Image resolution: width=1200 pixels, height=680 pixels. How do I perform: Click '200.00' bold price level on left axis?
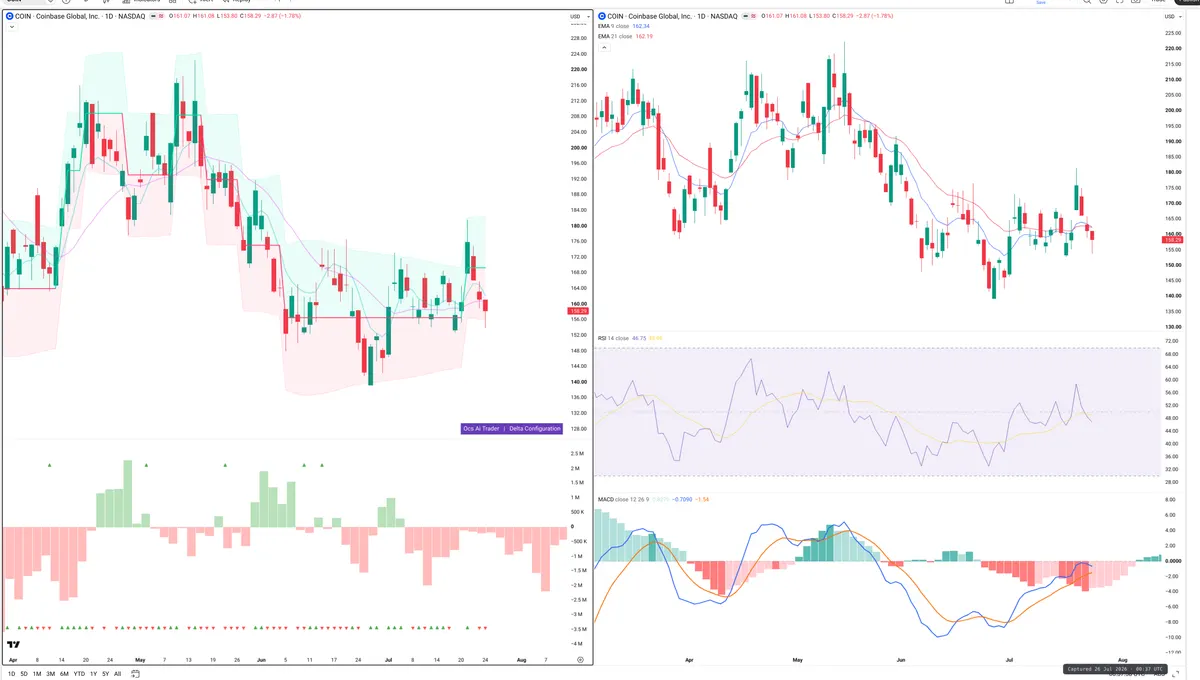tap(578, 147)
